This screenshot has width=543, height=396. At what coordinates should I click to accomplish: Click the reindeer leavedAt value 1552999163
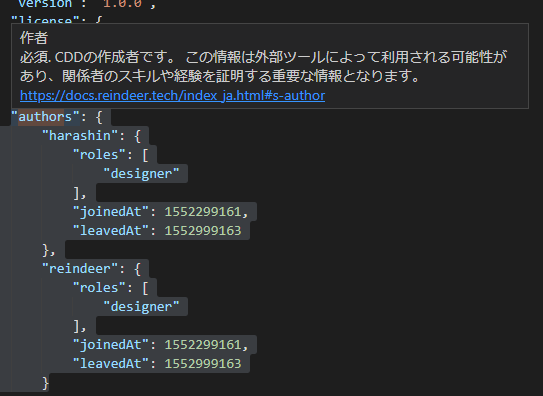[x=203, y=364]
